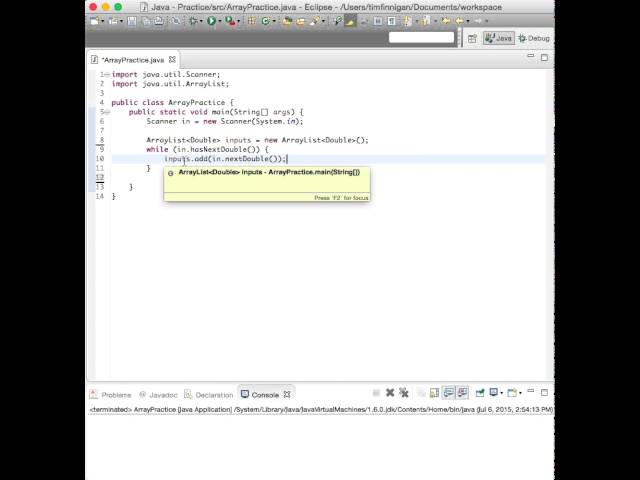The width and height of the screenshot is (640, 480).
Task: Open the Search dropdown arrow
Action: (x=323, y=21)
